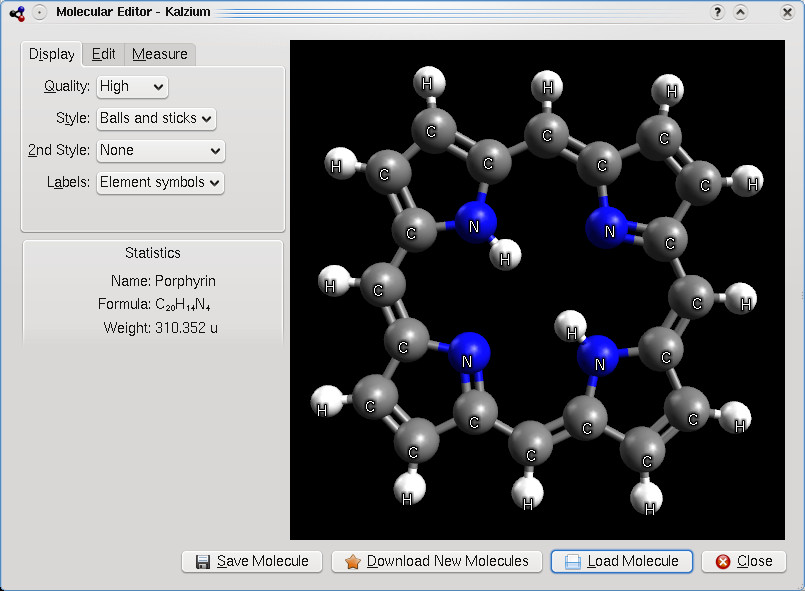The image size is (805, 591).
Task: Click the 'Weight: 310.352 u' text
Action: [160, 328]
